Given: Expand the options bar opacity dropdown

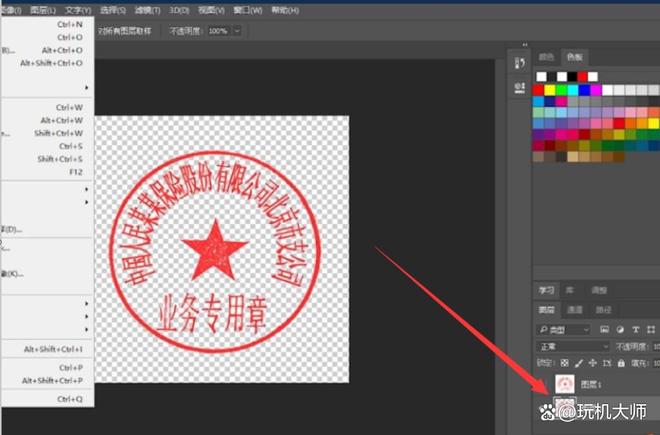Looking at the screenshot, I should [x=236, y=31].
